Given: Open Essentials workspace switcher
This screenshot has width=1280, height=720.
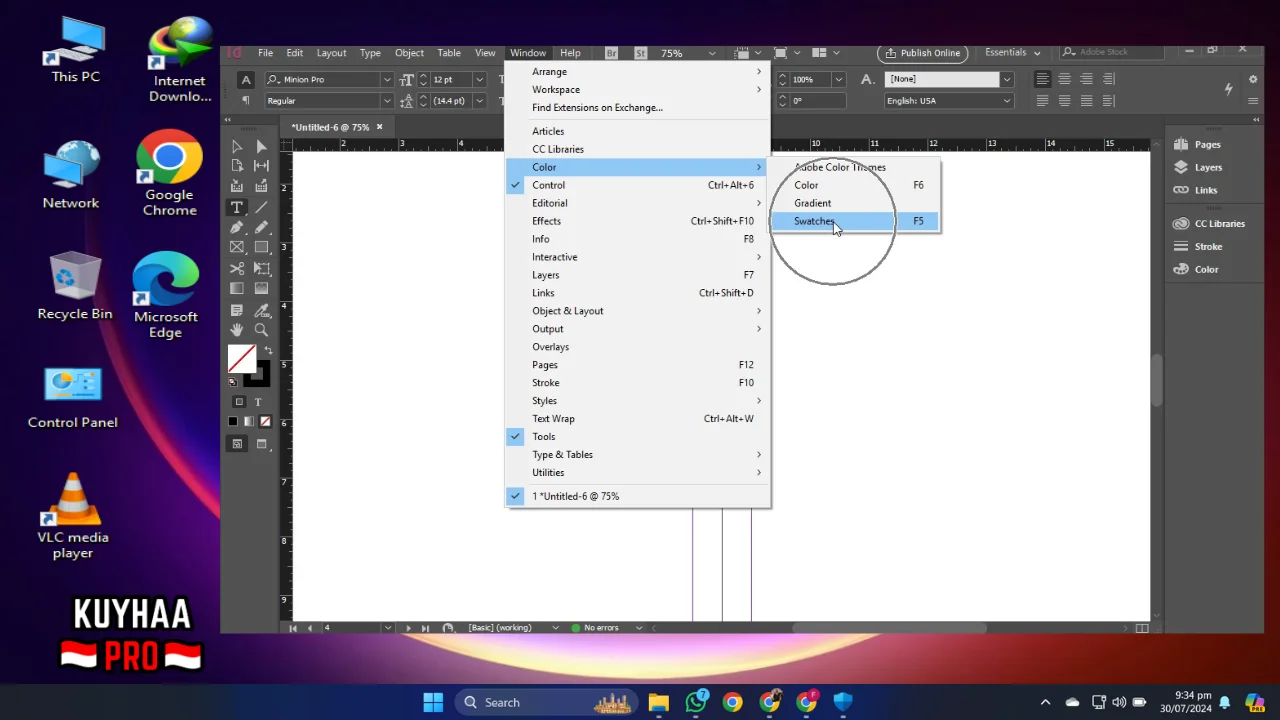Looking at the screenshot, I should tap(1013, 53).
